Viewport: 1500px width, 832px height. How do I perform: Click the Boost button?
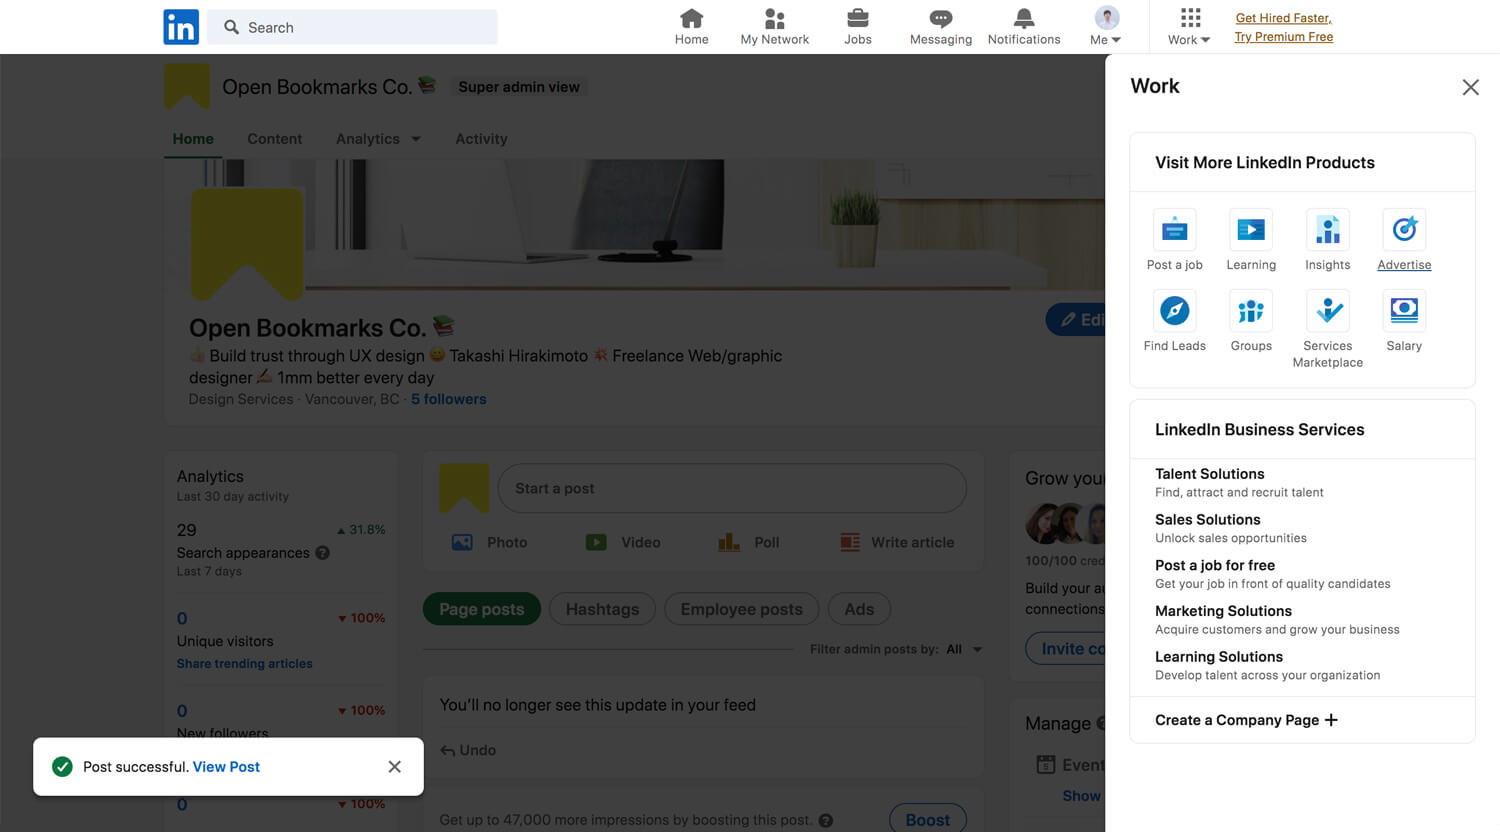(x=927, y=819)
